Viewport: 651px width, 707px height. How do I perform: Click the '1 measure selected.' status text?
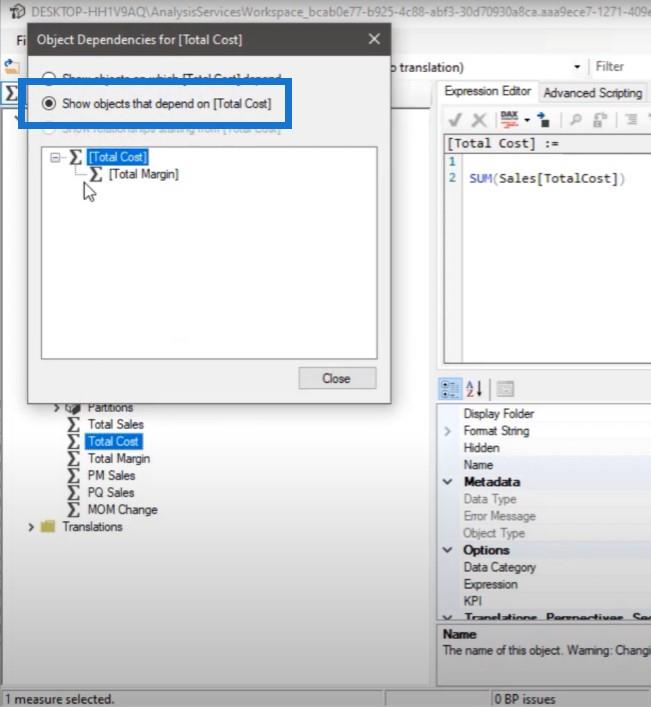point(59,699)
